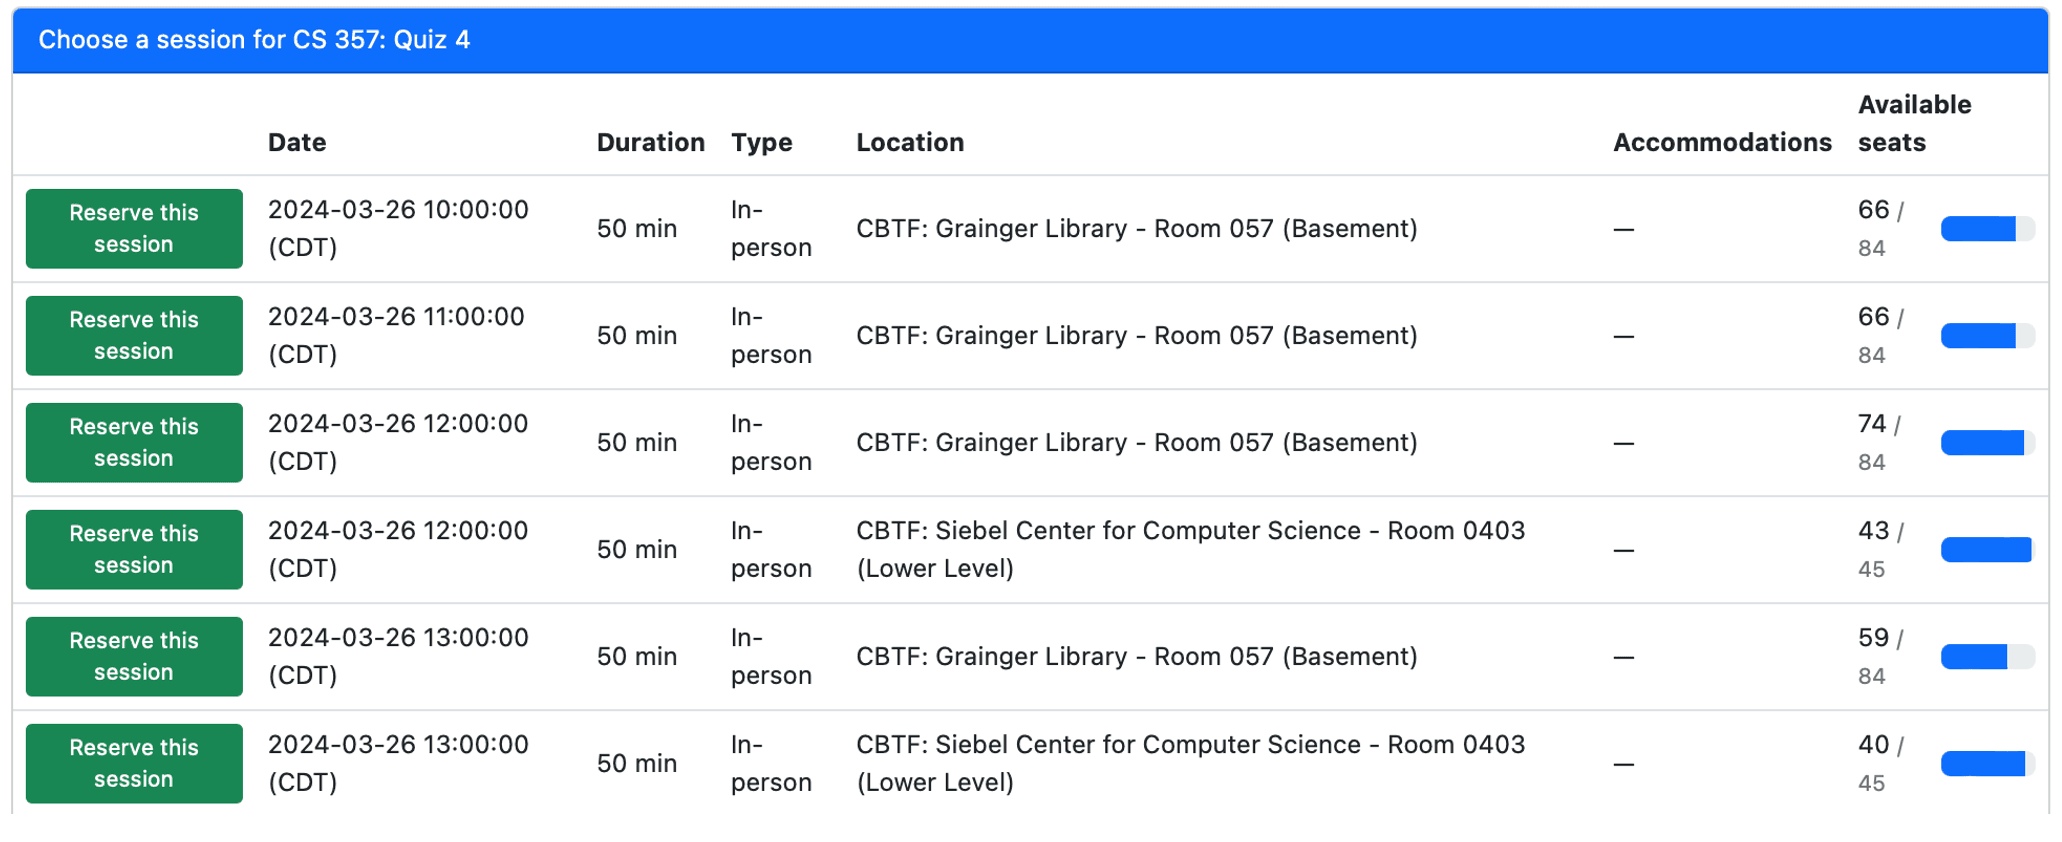The image size is (2062, 842).
Task: Click the Type column header
Action: click(x=762, y=142)
